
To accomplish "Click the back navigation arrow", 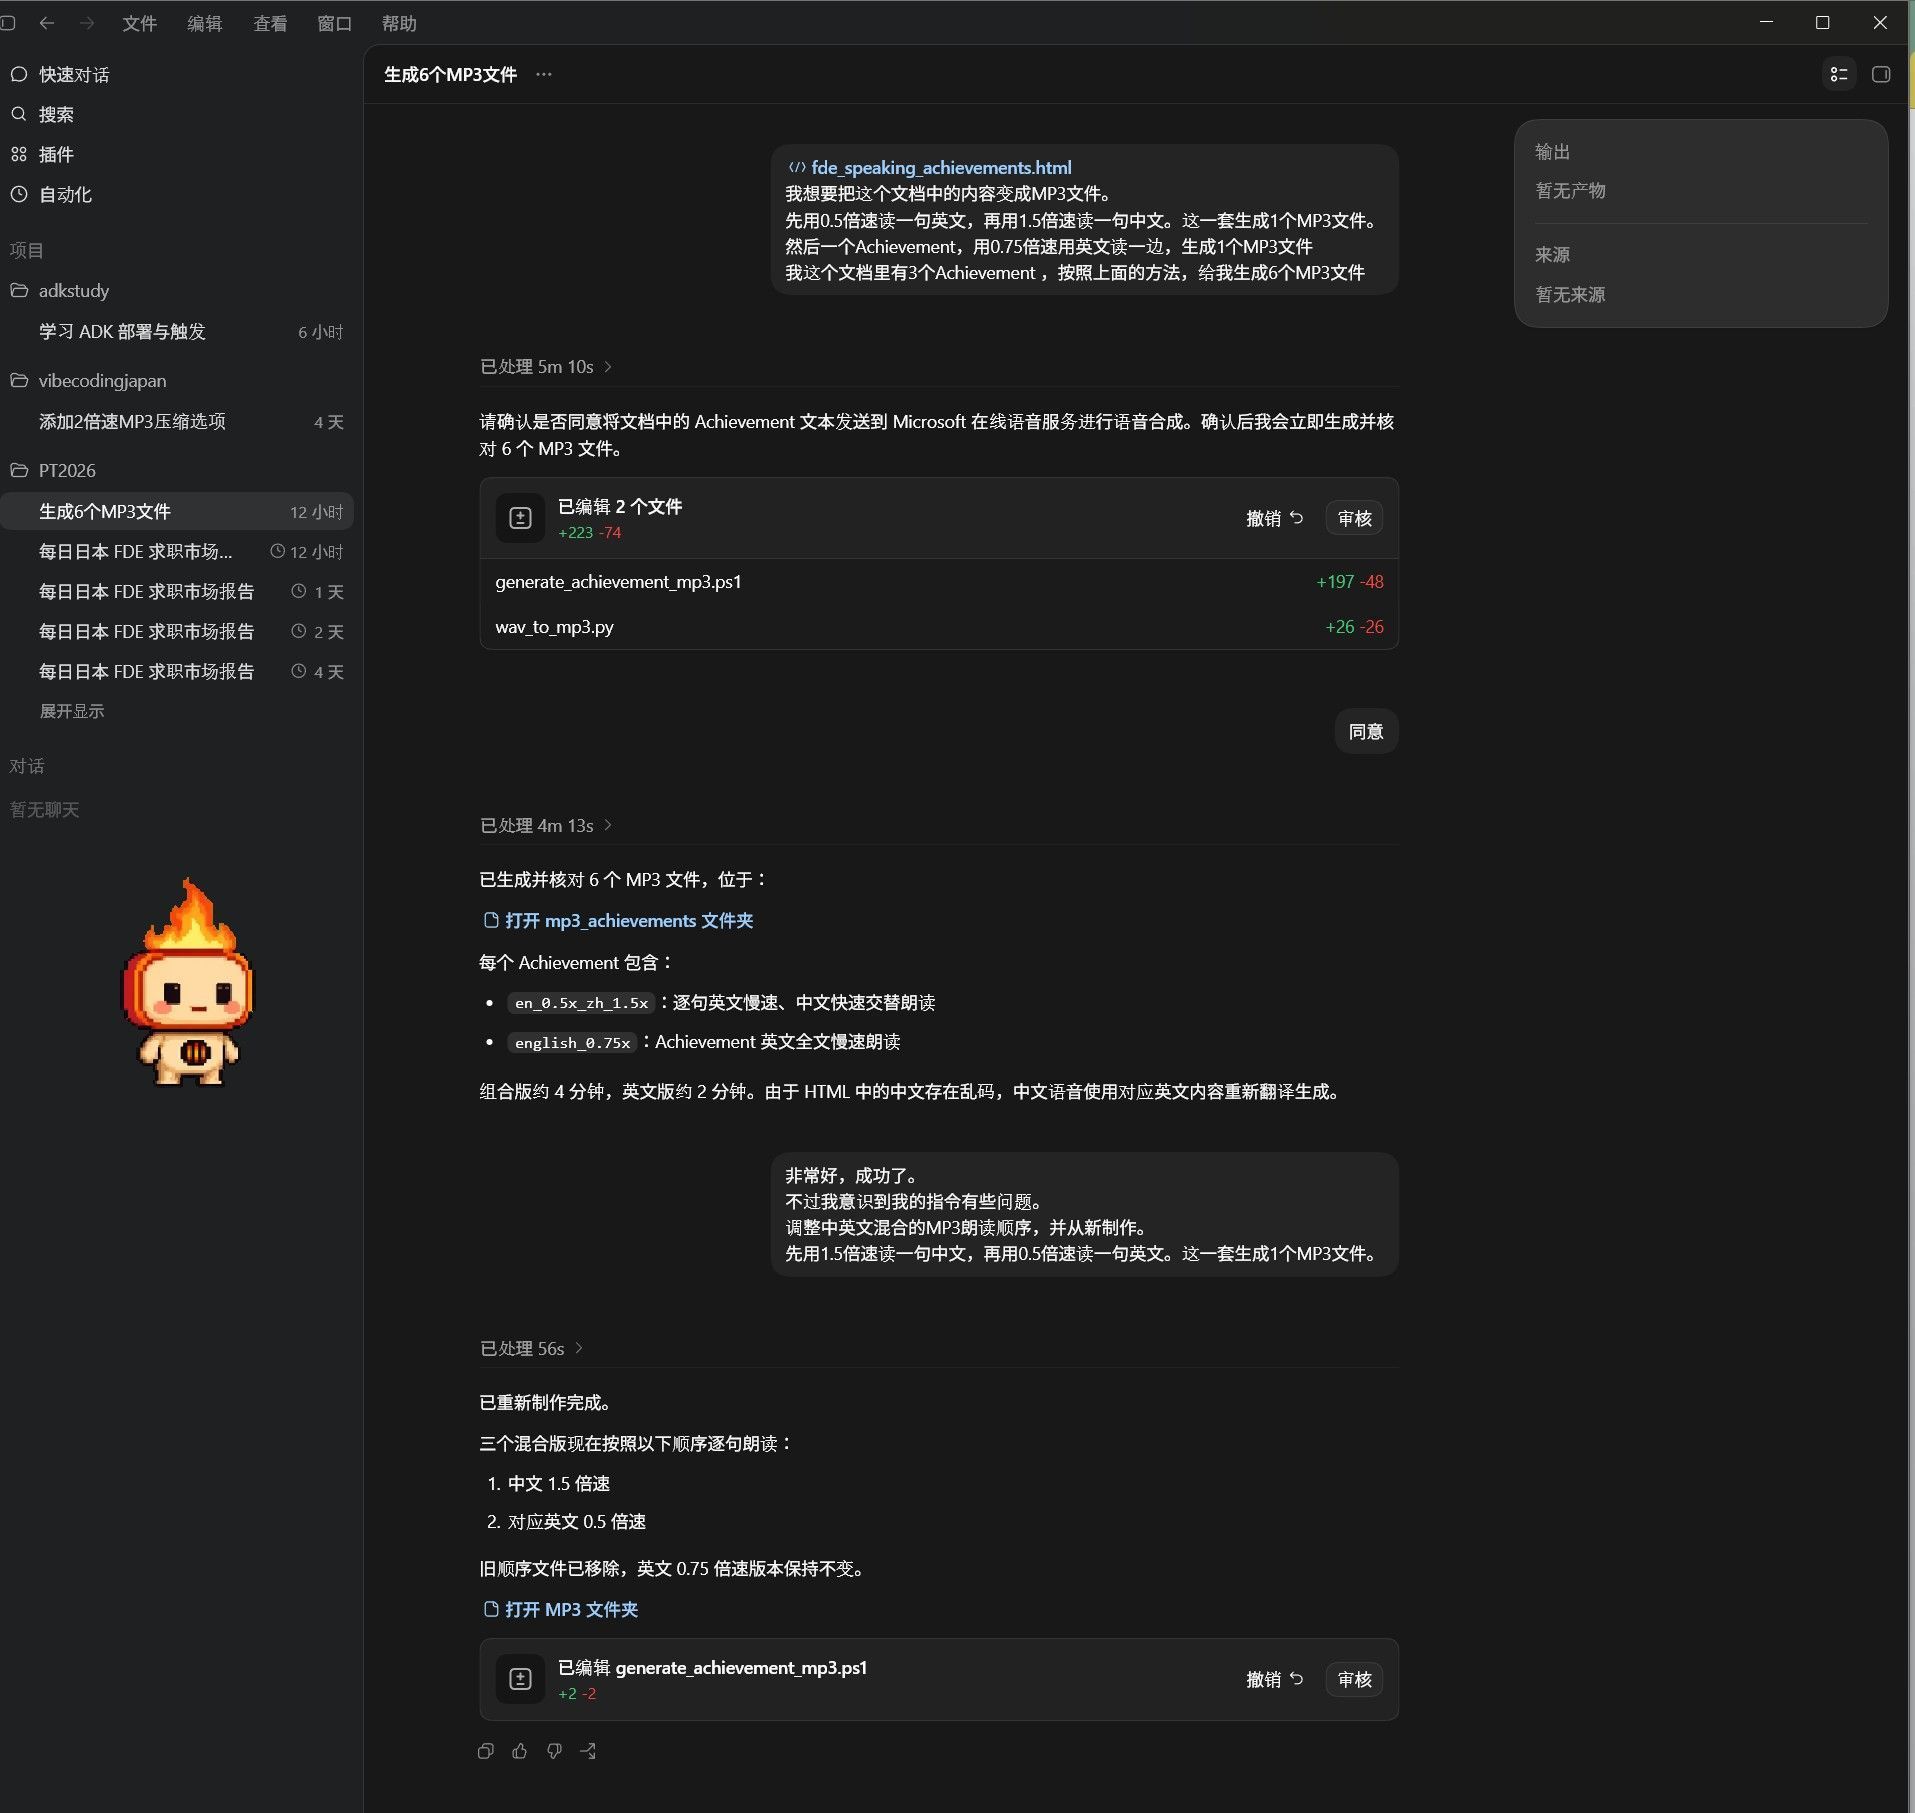I will [47, 23].
